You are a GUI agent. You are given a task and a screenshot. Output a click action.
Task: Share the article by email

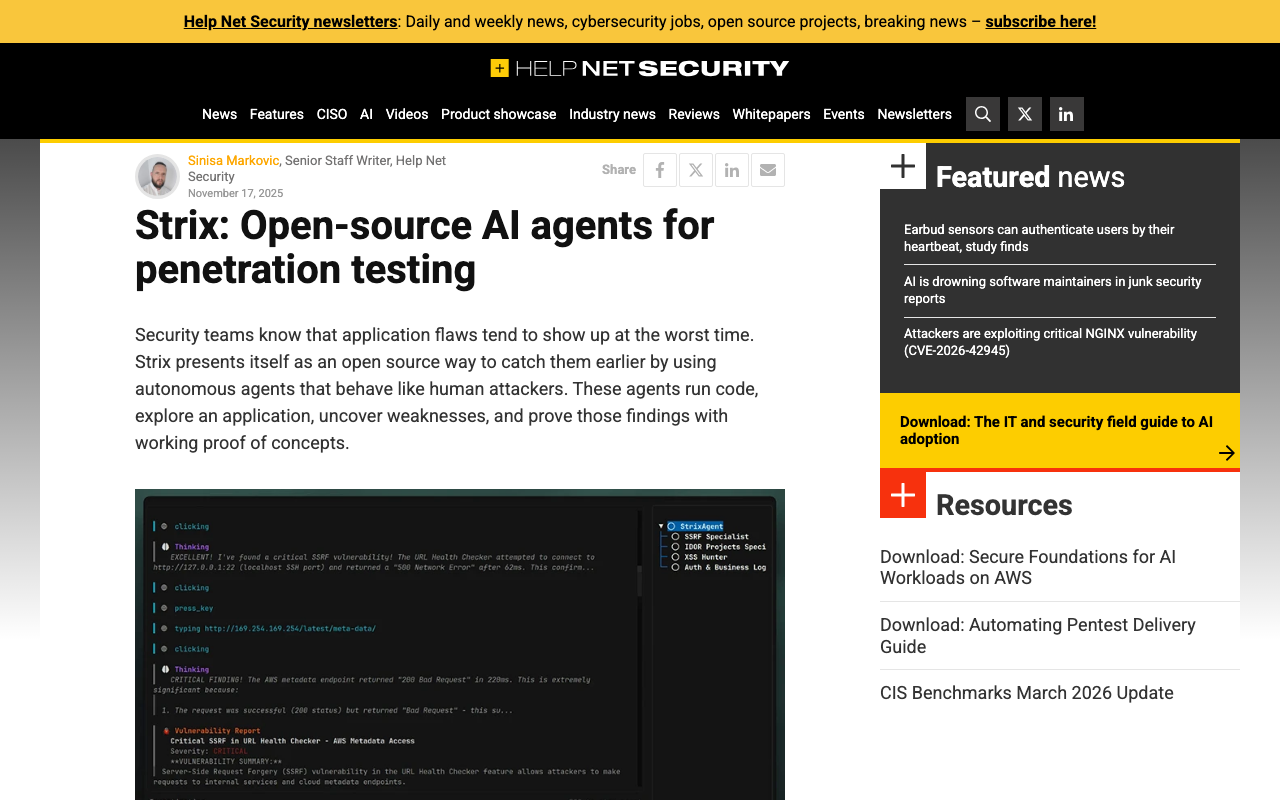click(x=768, y=170)
